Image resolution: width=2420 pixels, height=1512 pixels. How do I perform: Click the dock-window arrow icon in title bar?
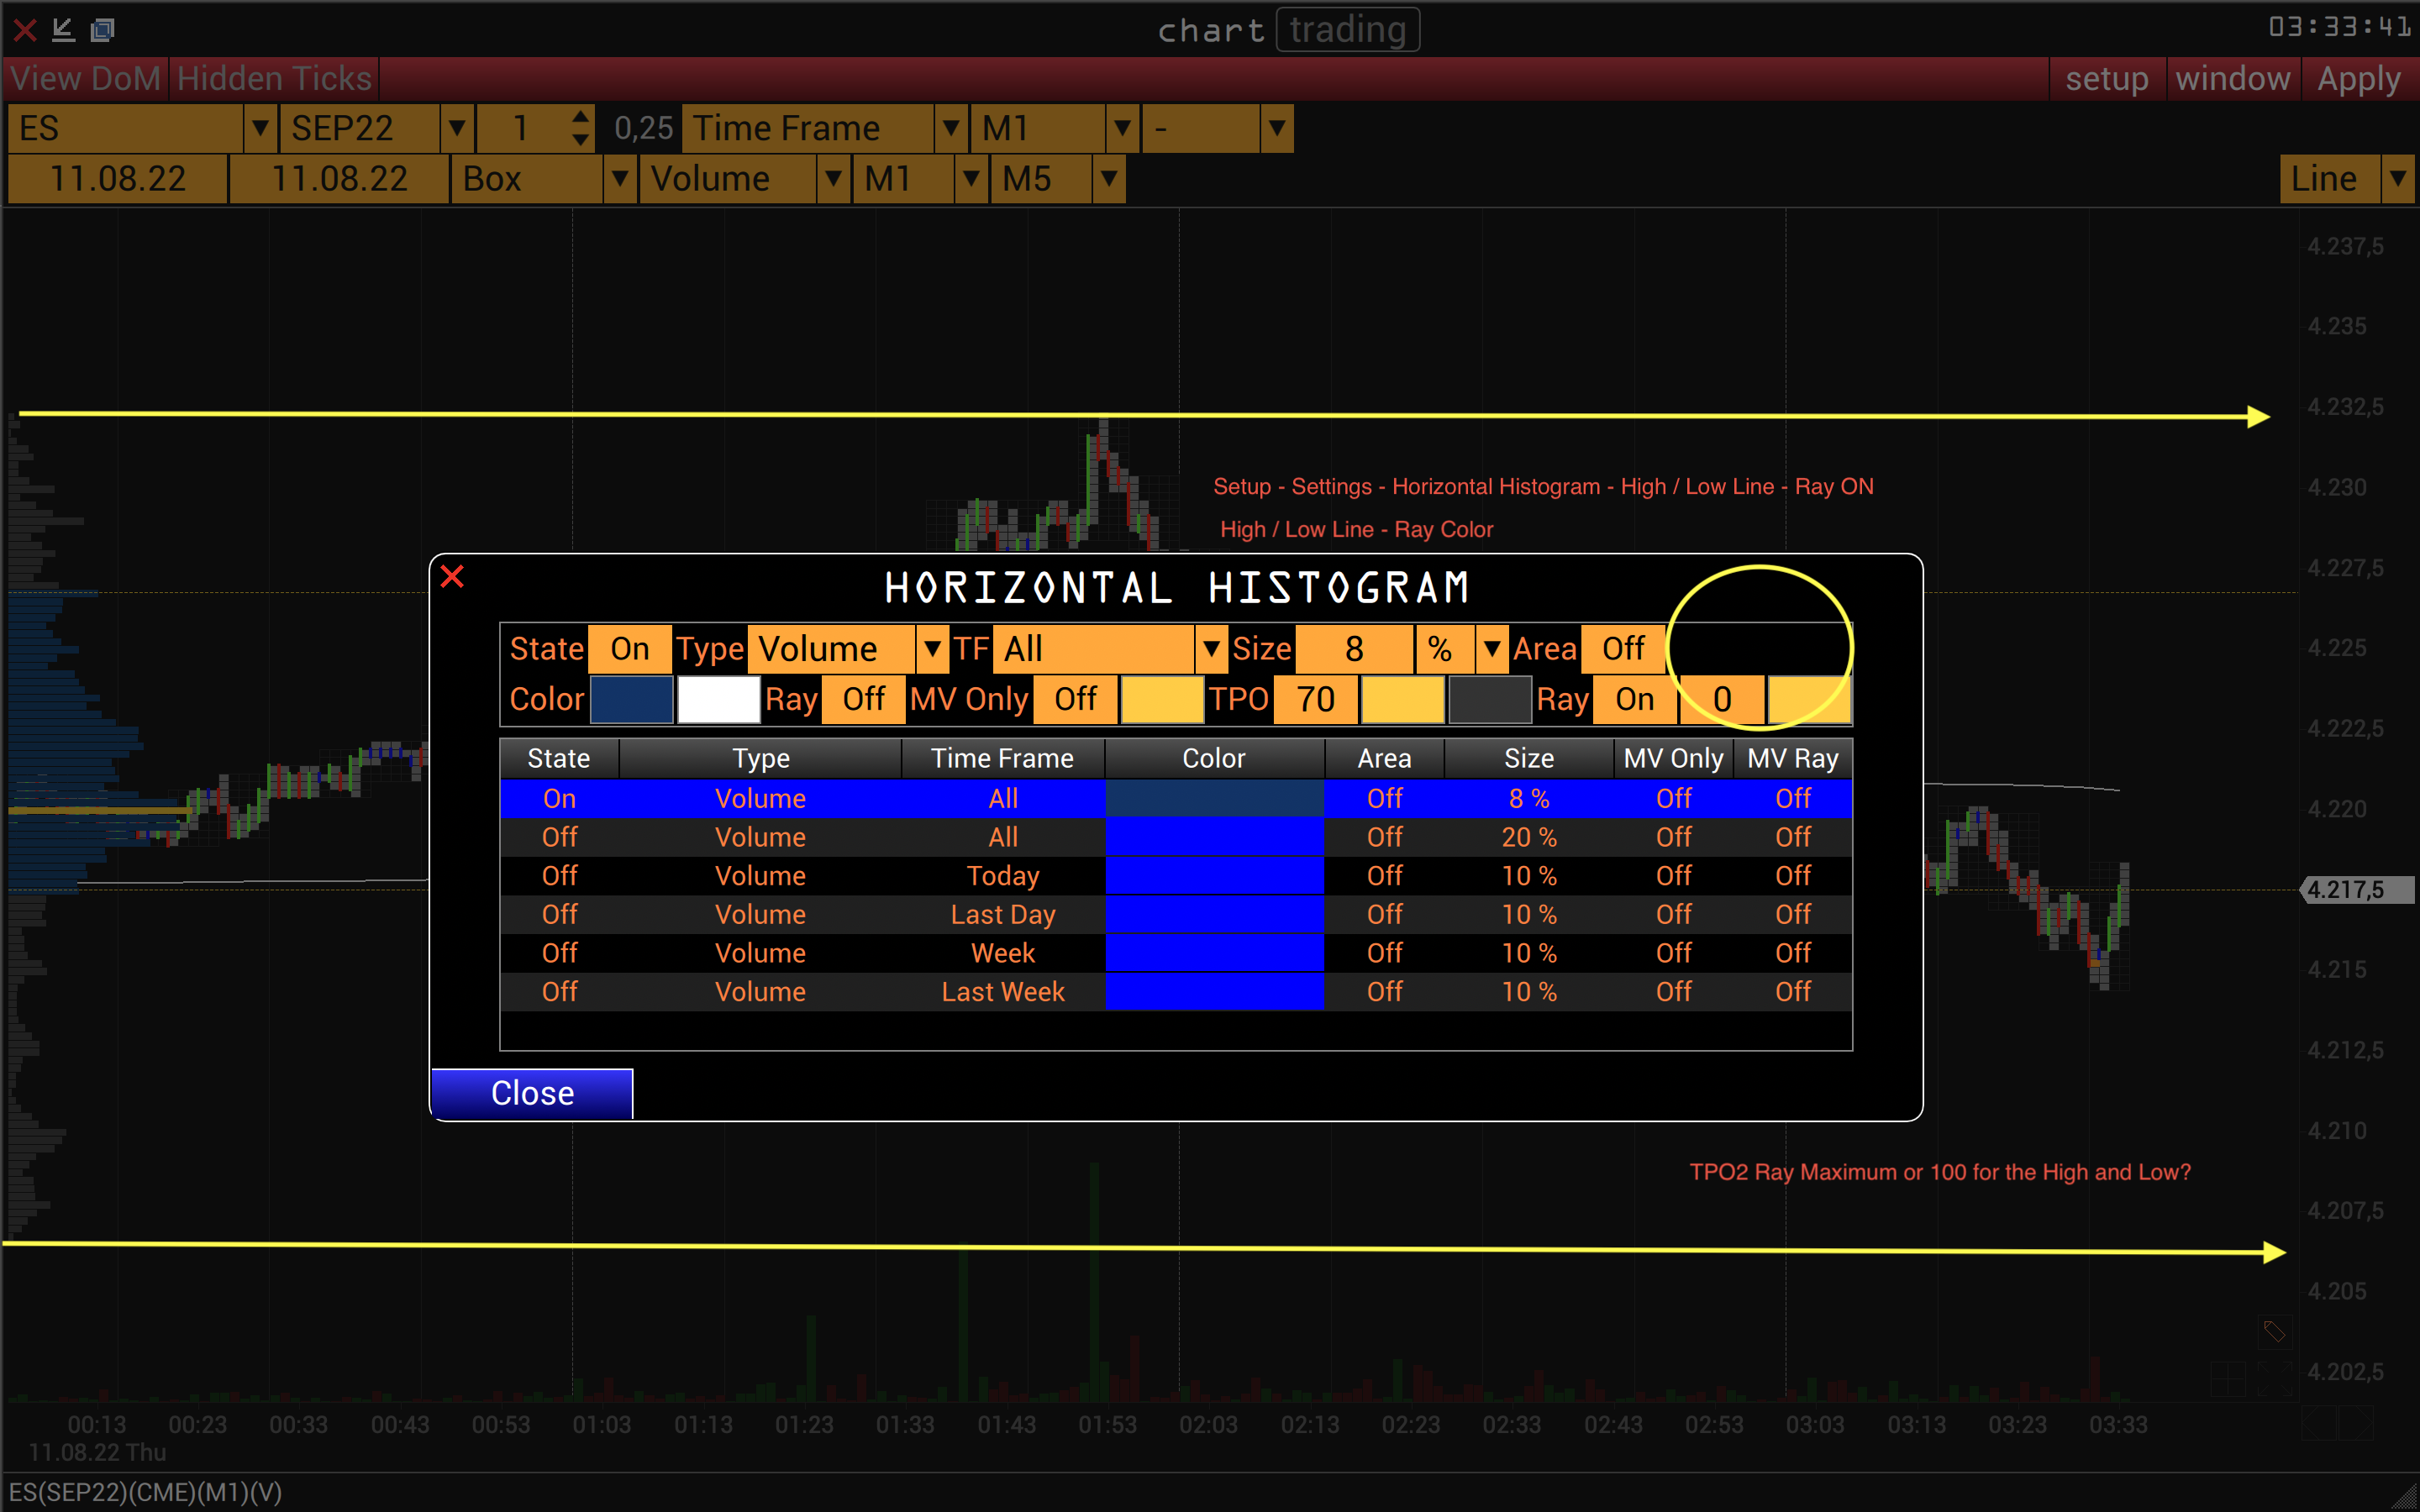[x=63, y=29]
